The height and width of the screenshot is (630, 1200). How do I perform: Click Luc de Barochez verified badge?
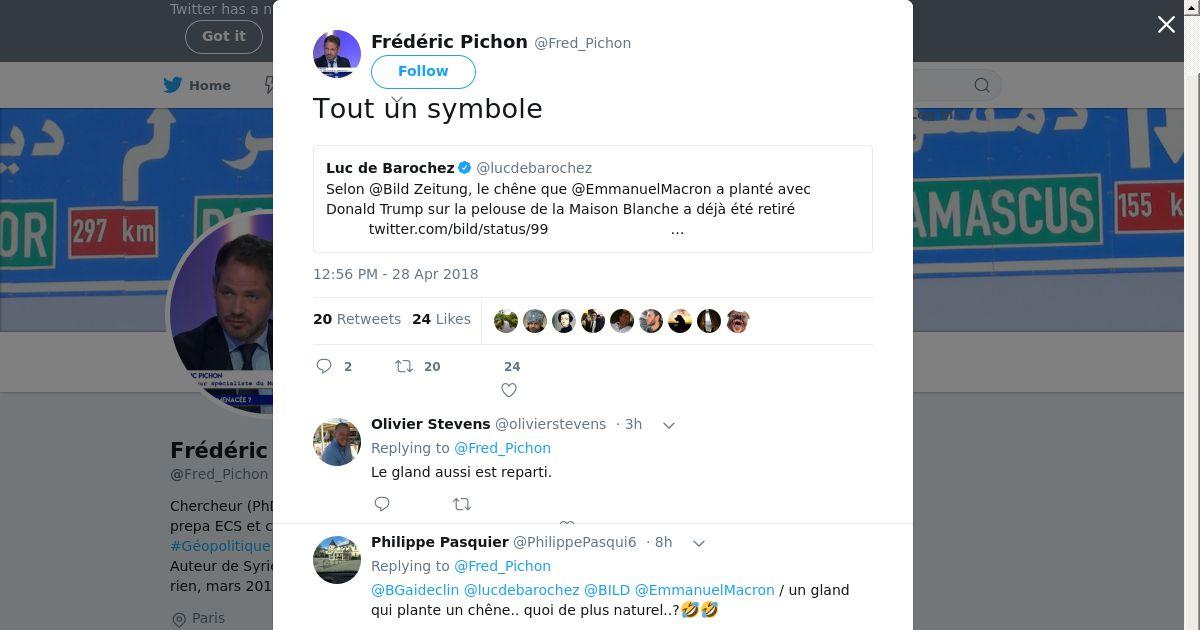pos(464,168)
